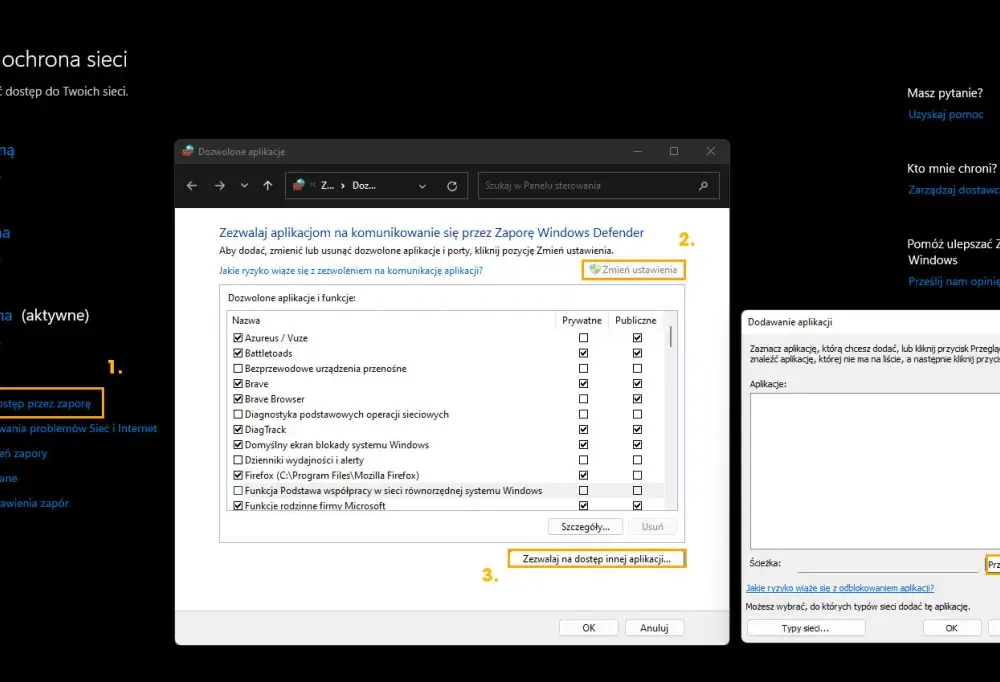Click the up one level arrow
The height and width of the screenshot is (682, 1000).
pos(268,186)
